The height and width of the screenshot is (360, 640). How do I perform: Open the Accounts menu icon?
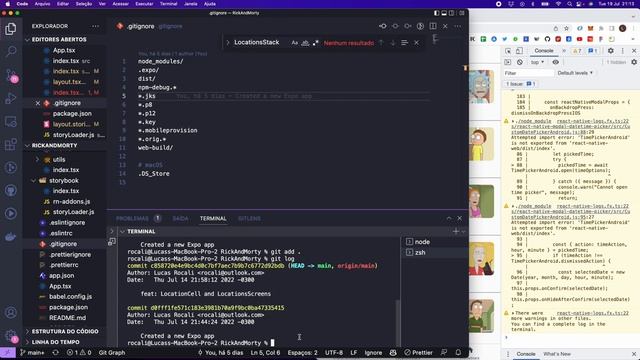(x=11, y=313)
